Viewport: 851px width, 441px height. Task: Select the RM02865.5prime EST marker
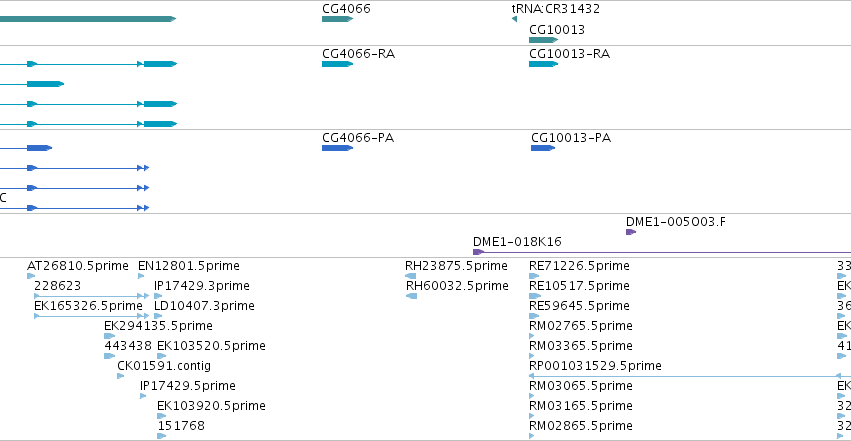pyautogui.click(x=532, y=436)
